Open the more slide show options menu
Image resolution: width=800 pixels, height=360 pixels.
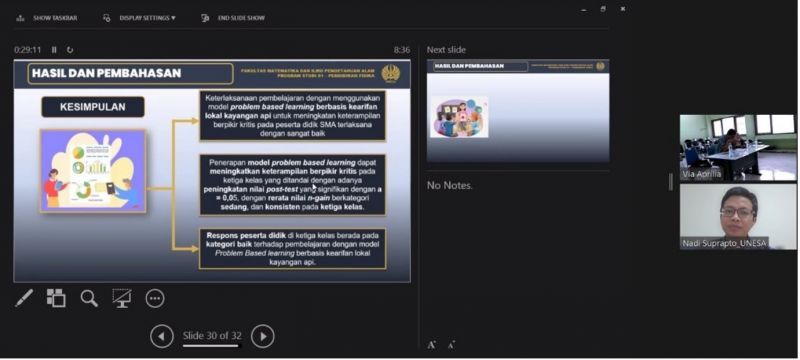[x=155, y=298]
